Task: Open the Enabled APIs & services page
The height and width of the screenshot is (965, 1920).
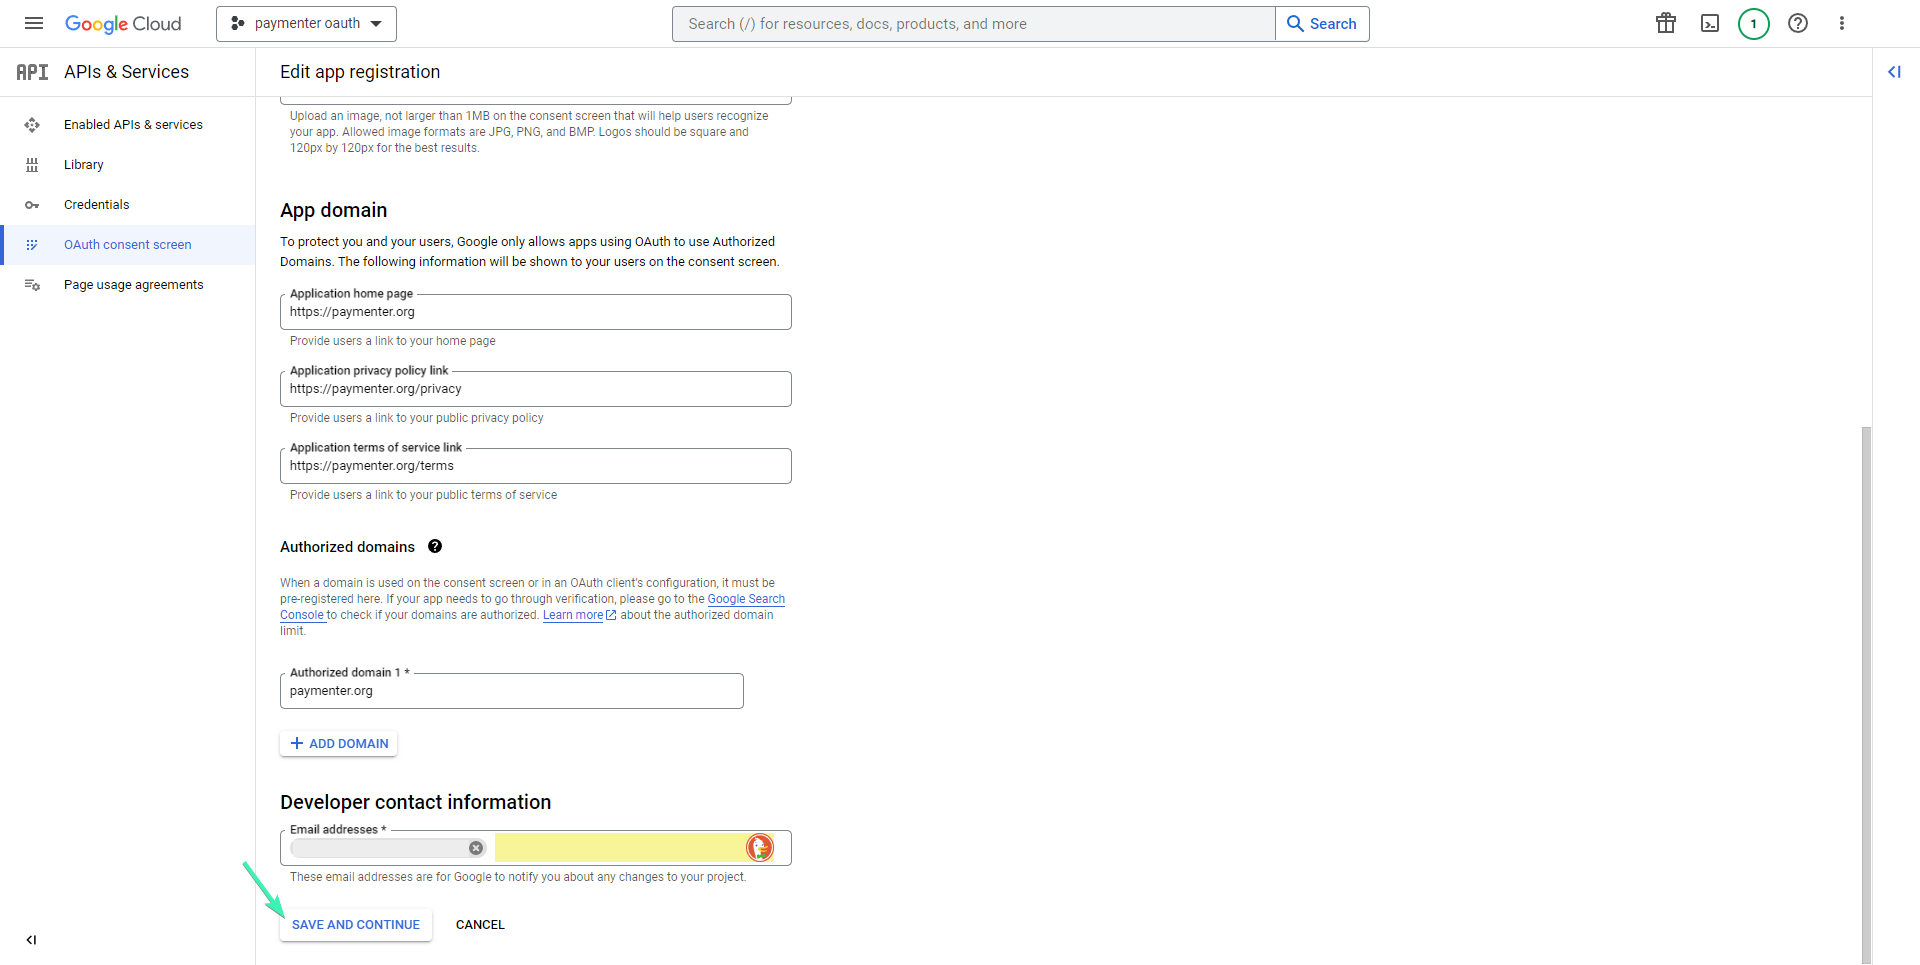Action: 133,124
